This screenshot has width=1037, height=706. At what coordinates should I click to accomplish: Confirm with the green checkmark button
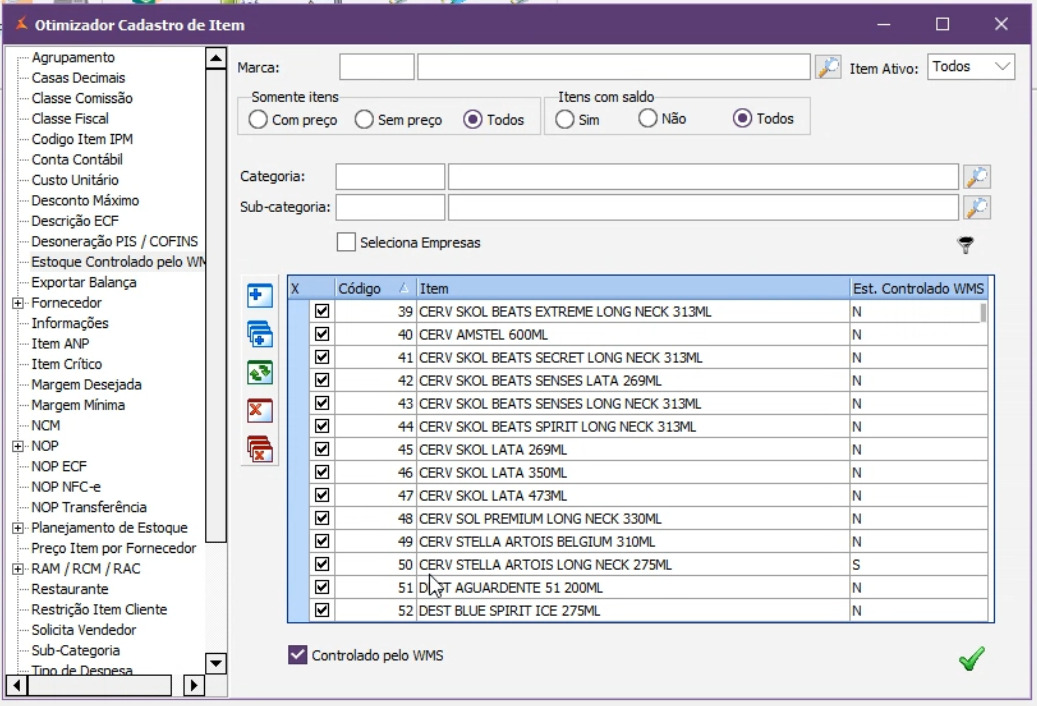pos(971,658)
